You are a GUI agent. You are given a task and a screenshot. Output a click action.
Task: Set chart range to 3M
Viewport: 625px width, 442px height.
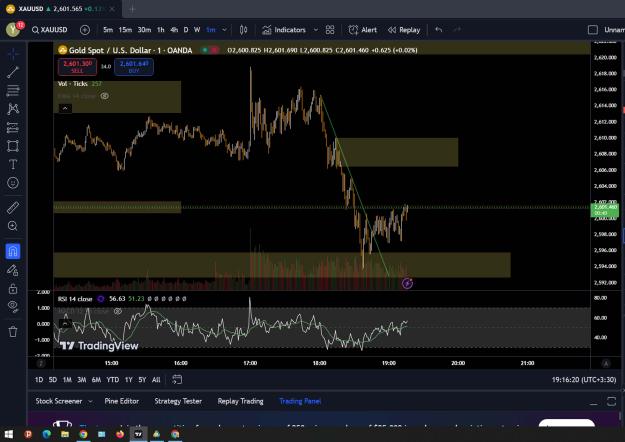coord(82,380)
